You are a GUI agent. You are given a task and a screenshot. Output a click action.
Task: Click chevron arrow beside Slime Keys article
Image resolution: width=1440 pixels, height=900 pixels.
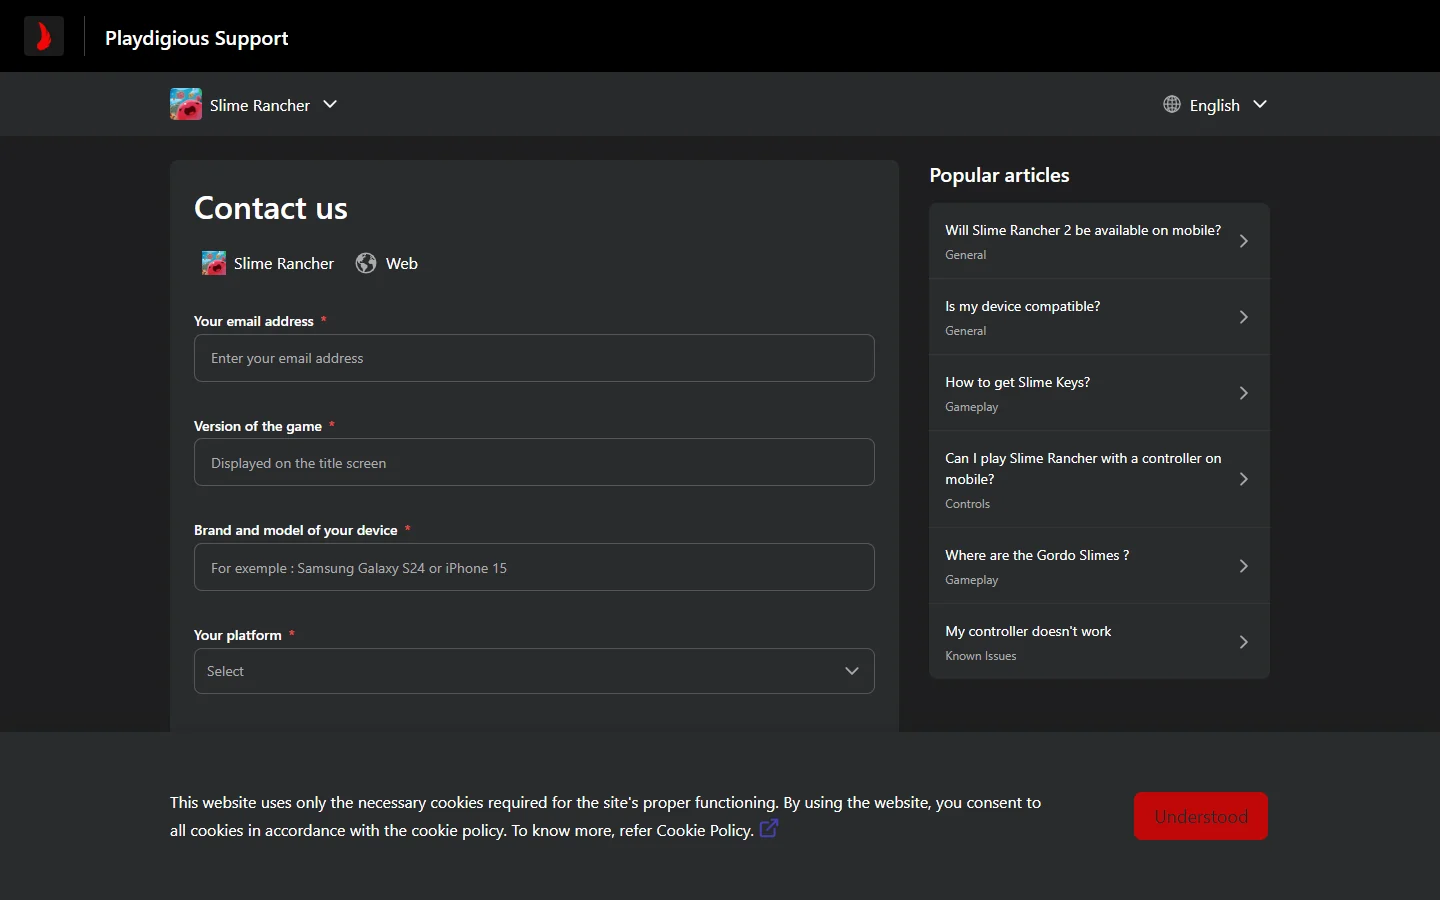coord(1244,393)
